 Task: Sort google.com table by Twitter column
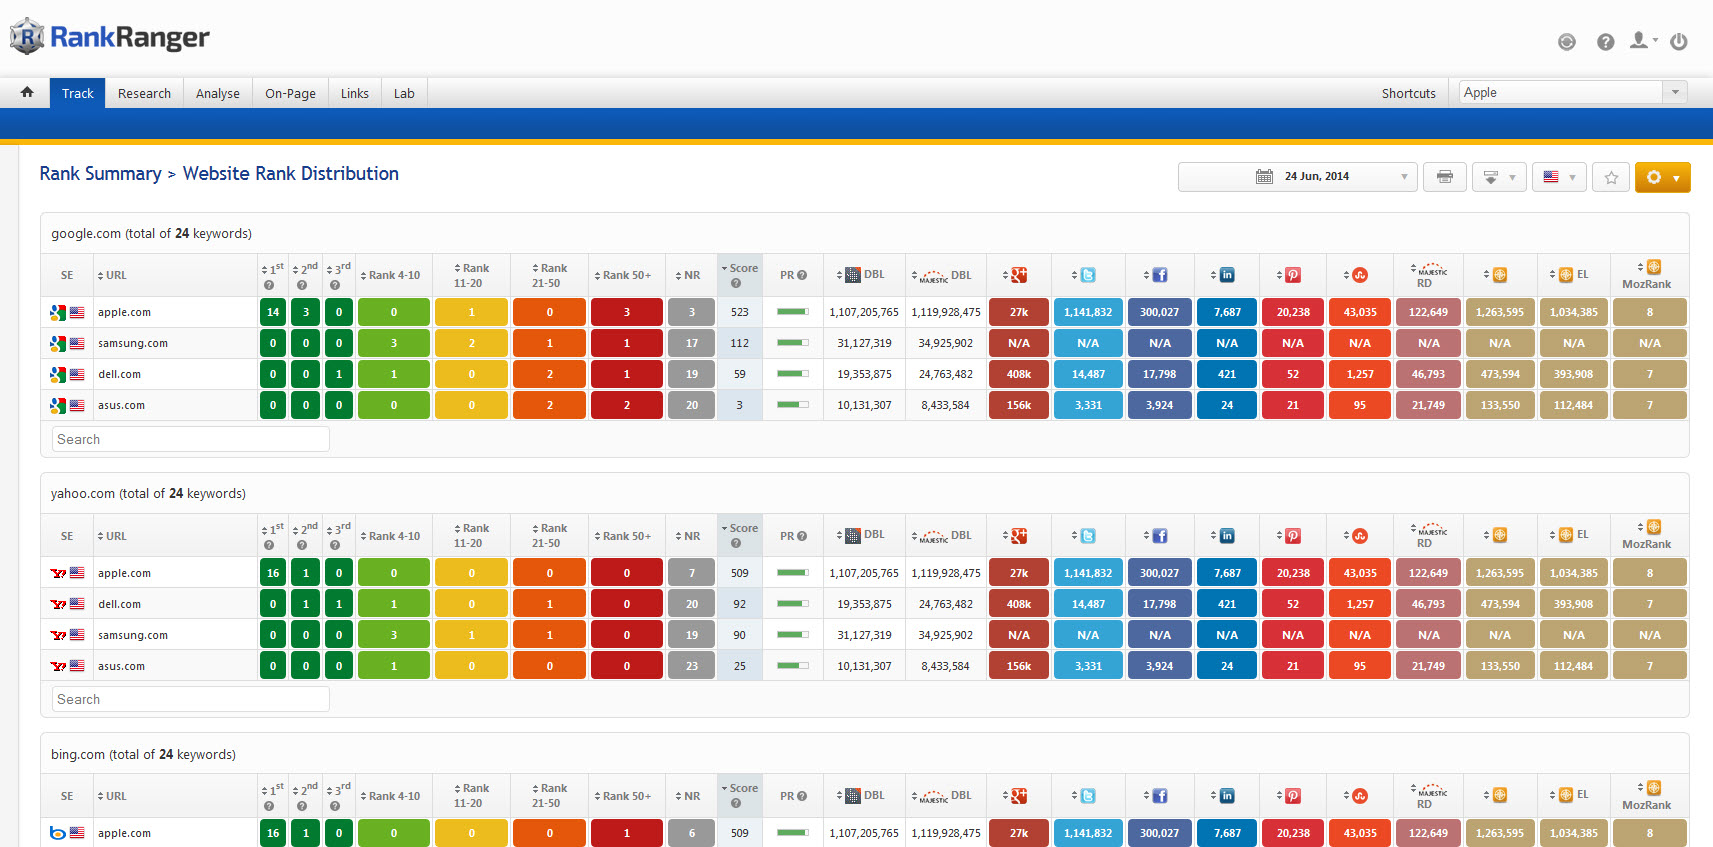point(1087,275)
